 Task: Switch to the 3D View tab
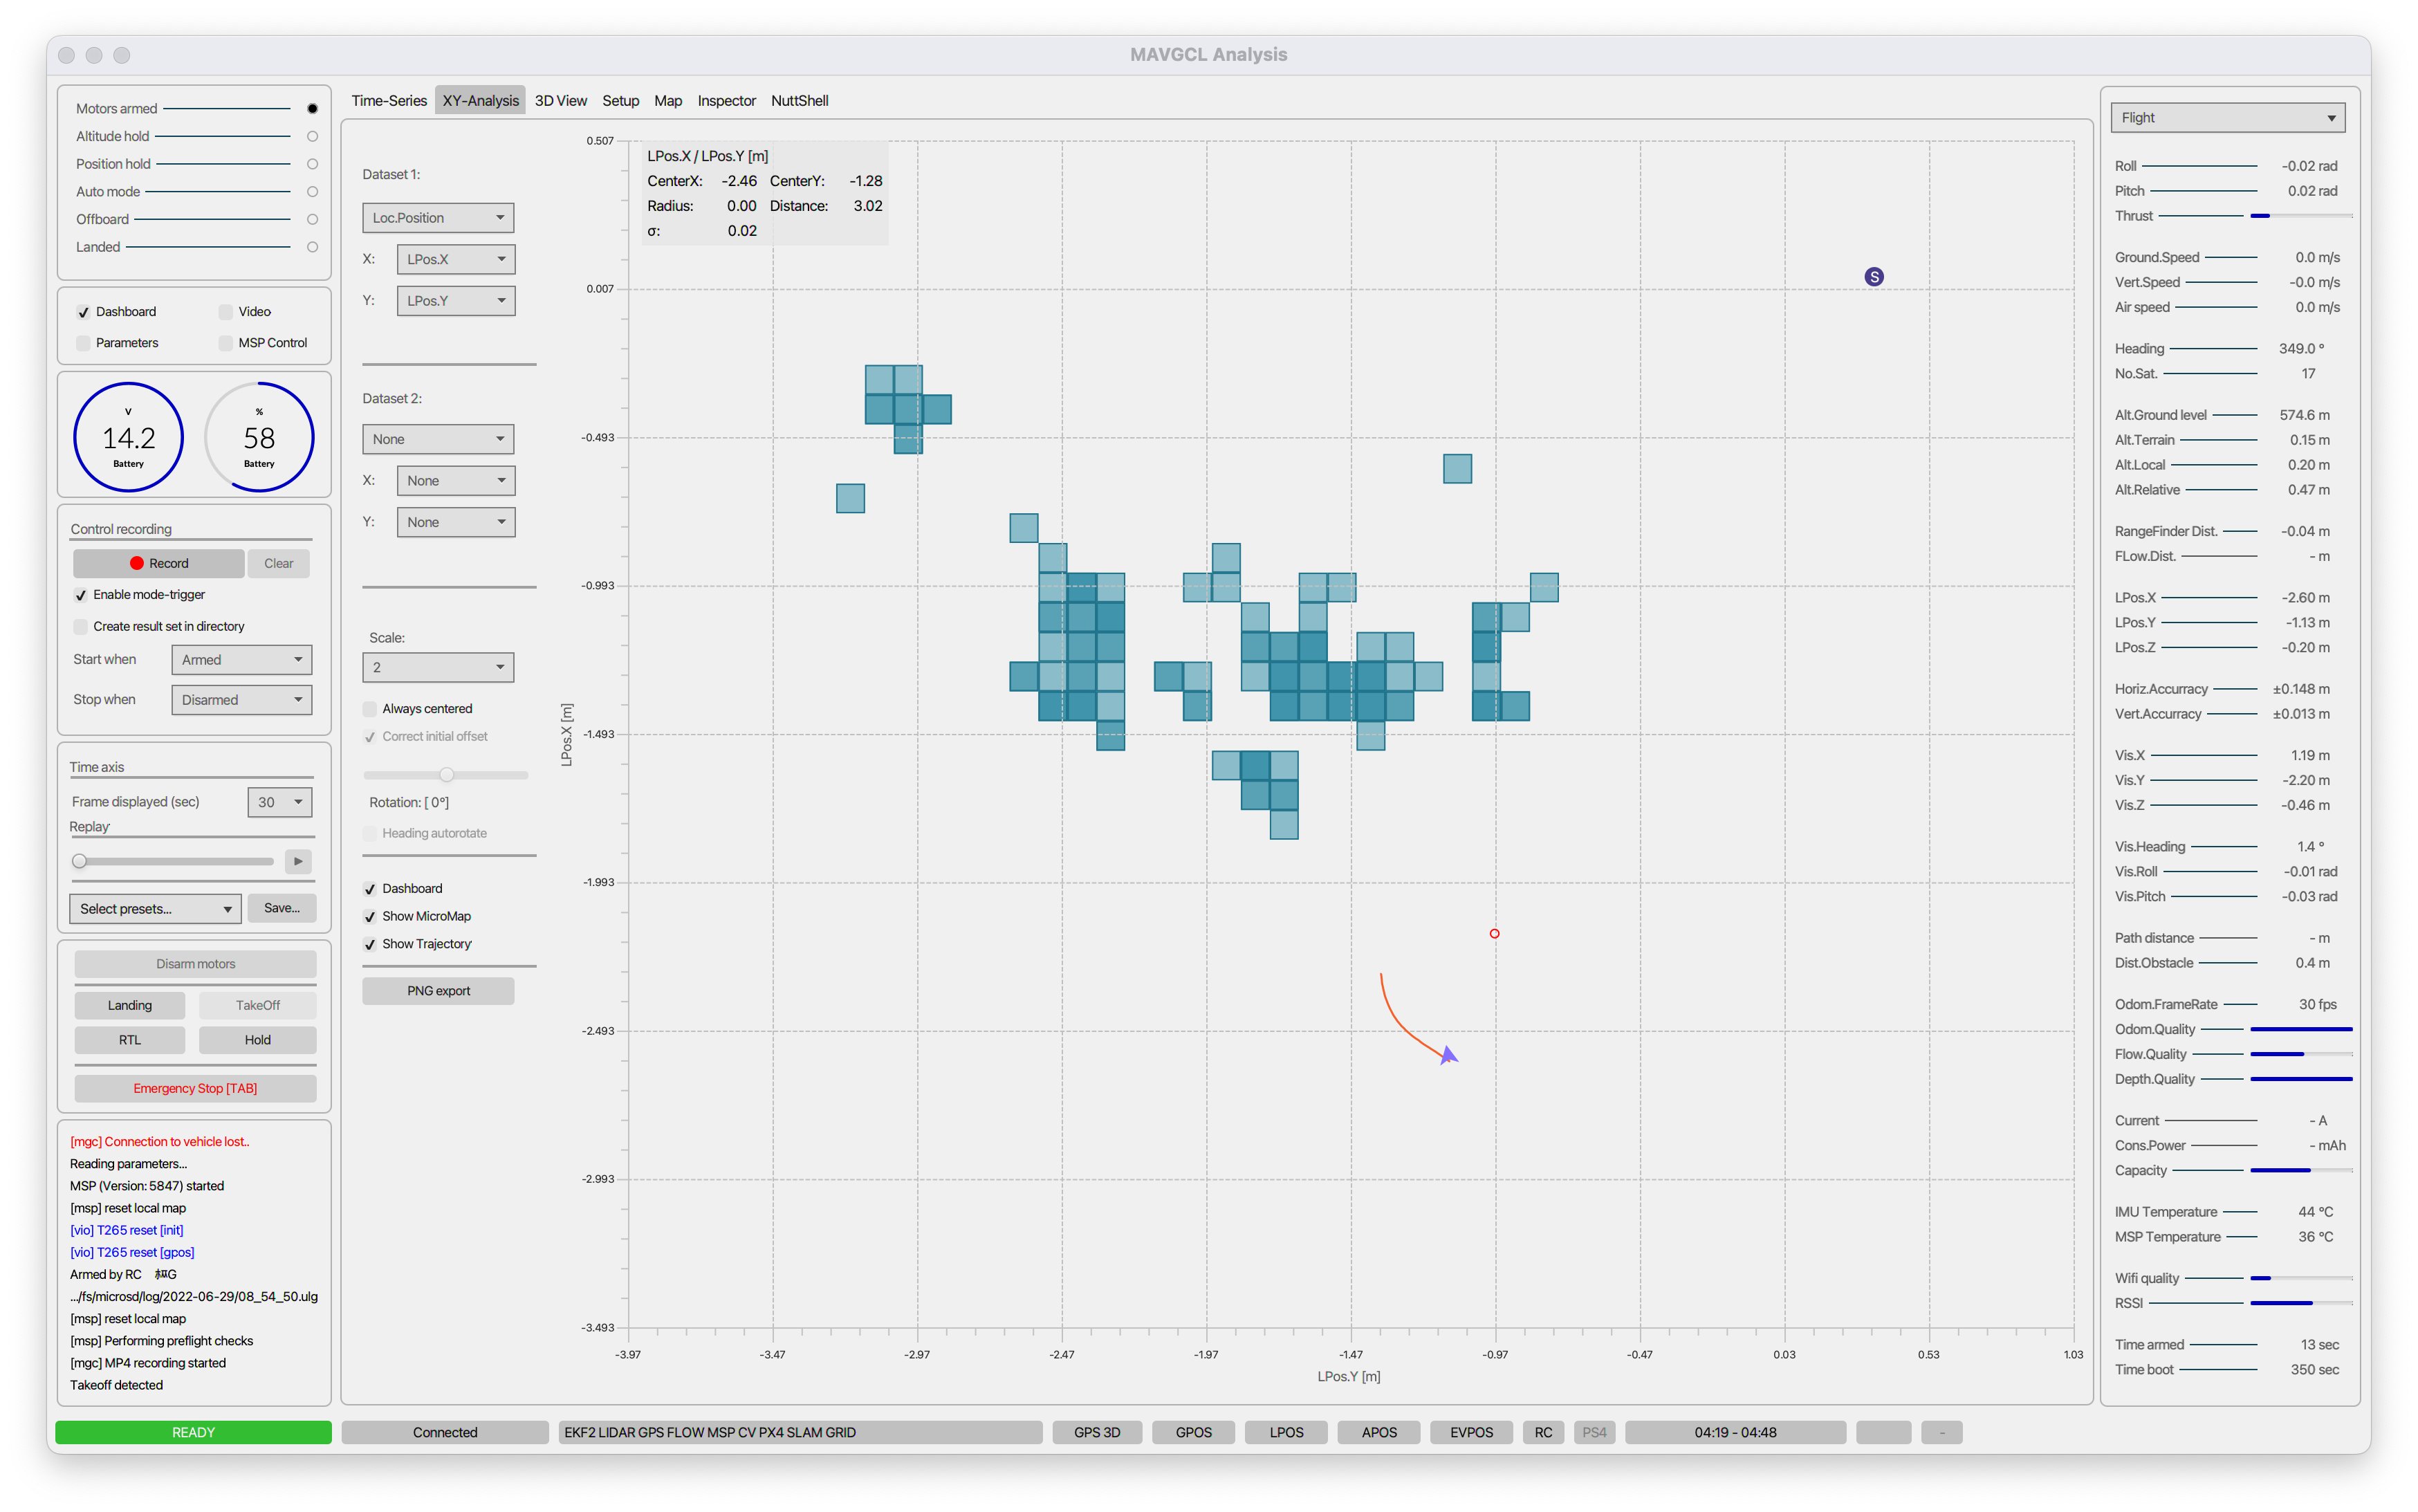click(560, 101)
